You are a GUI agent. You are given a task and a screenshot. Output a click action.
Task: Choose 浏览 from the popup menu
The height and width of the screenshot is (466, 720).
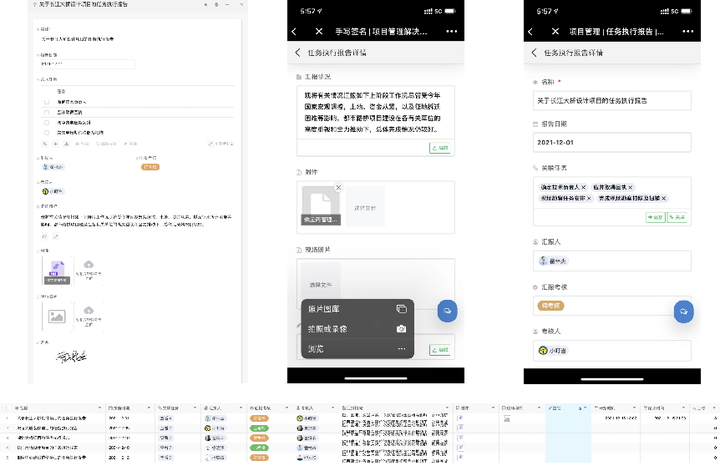pos(357,349)
